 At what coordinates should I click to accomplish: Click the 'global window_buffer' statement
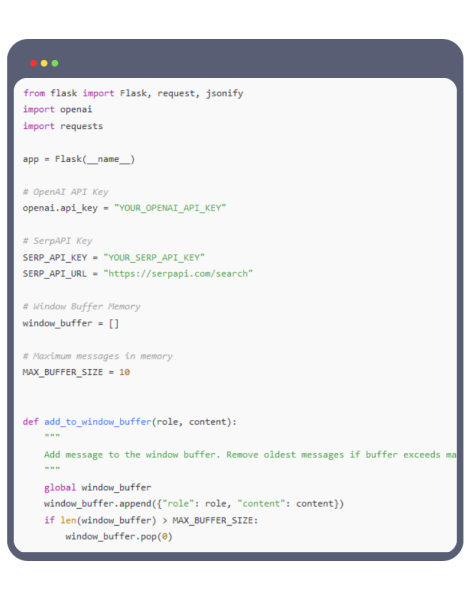point(98,488)
